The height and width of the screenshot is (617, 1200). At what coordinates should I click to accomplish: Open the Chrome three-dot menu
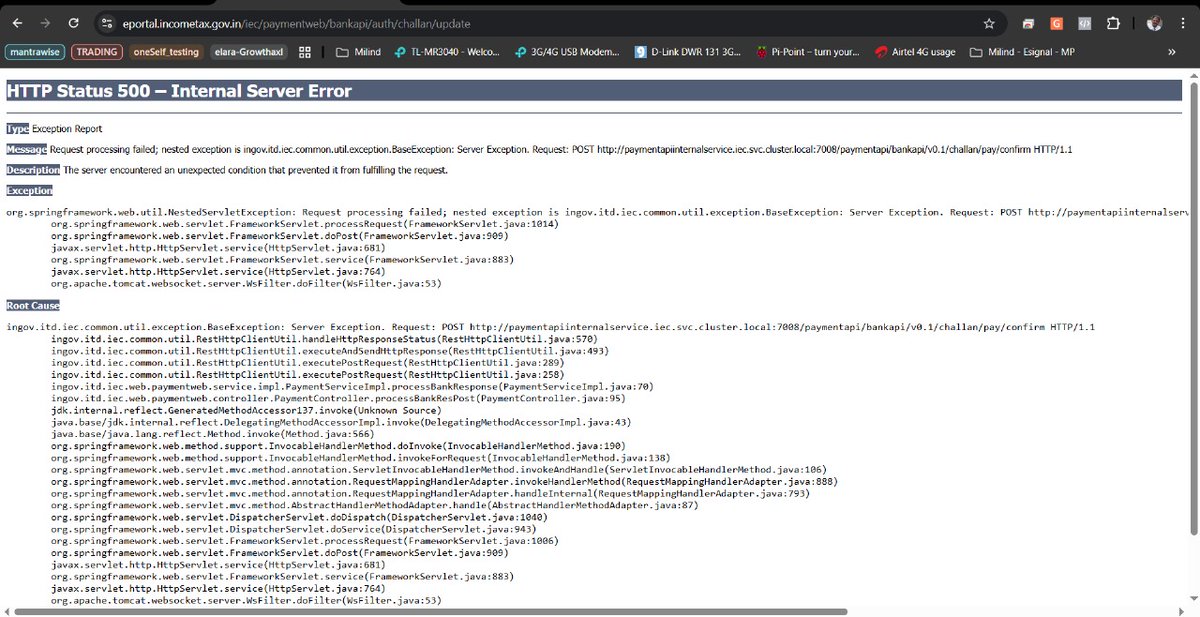click(1183, 23)
